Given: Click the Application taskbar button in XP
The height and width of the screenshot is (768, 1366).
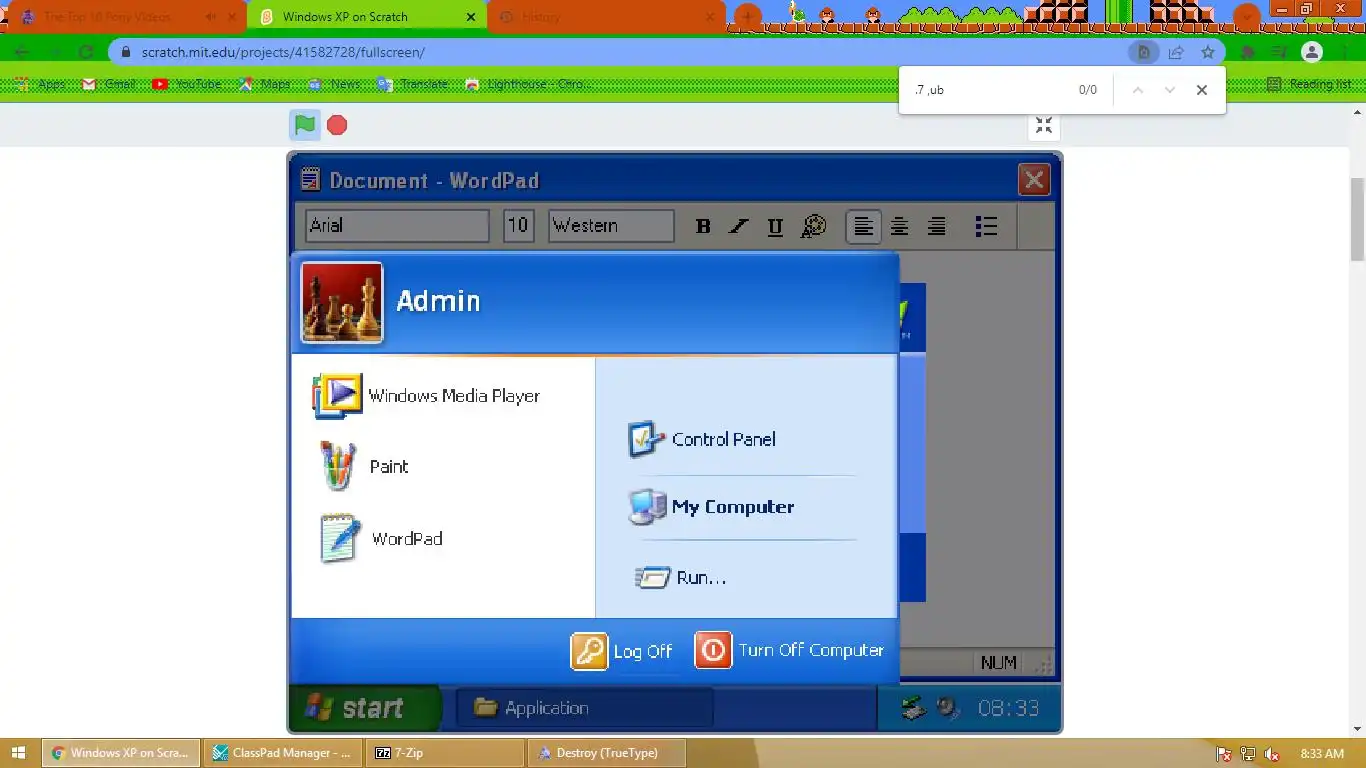Looking at the screenshot, I should pyautogui.click(x=585, y=708).
